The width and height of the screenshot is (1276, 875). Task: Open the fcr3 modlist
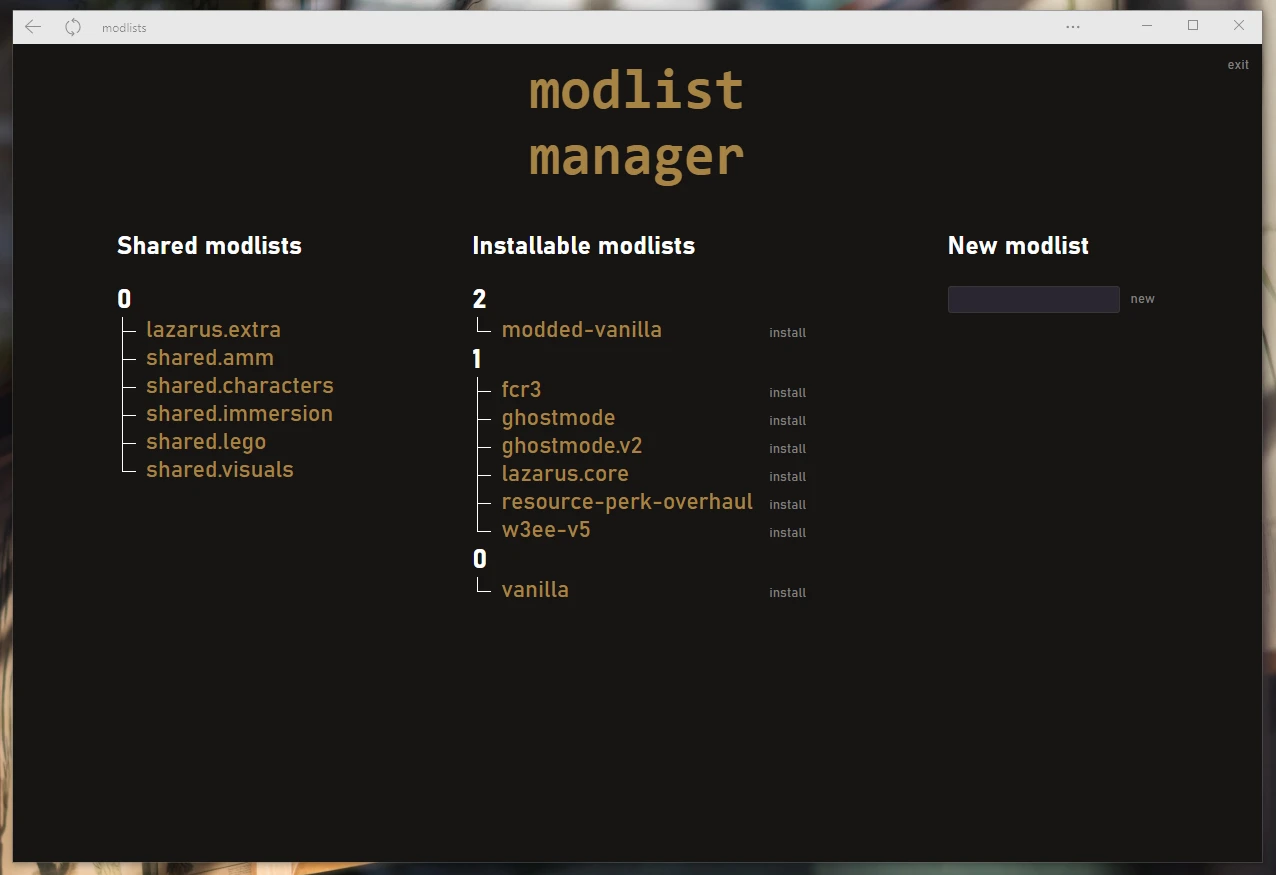pos(521,390)
